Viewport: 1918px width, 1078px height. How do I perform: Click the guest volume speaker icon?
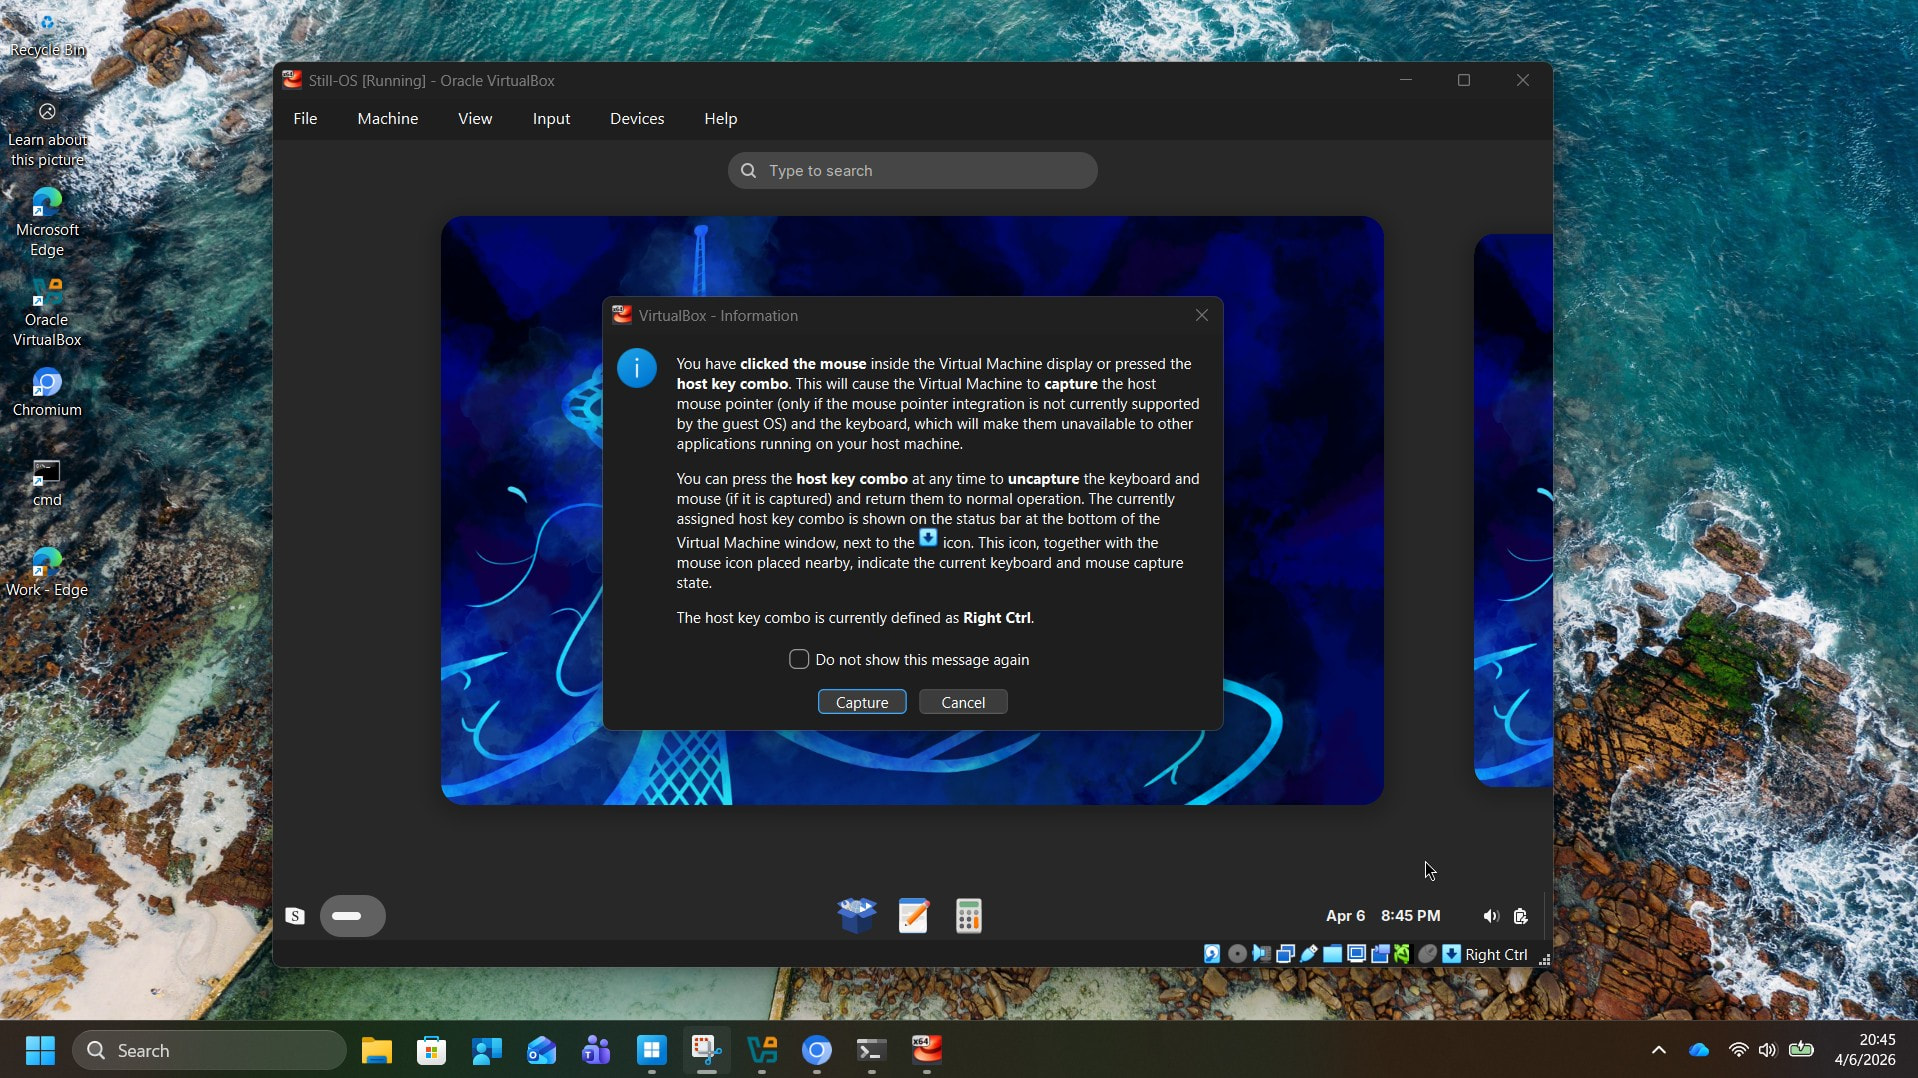pos(1490,916)
